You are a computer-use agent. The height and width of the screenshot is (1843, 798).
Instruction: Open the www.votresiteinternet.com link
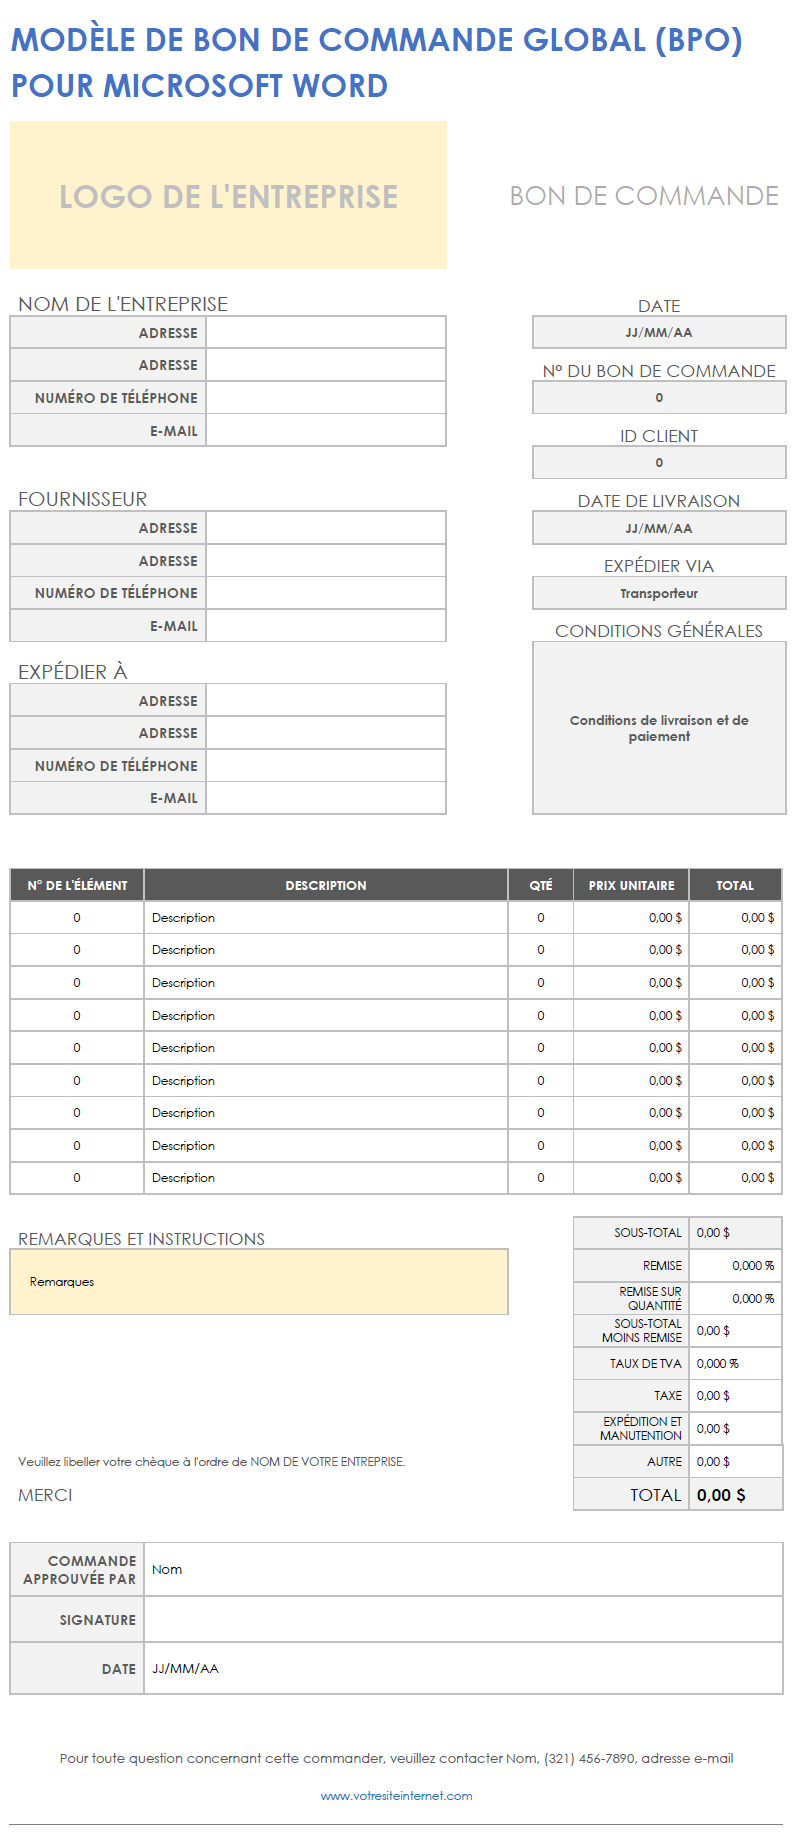click(x=396, y=1796)
